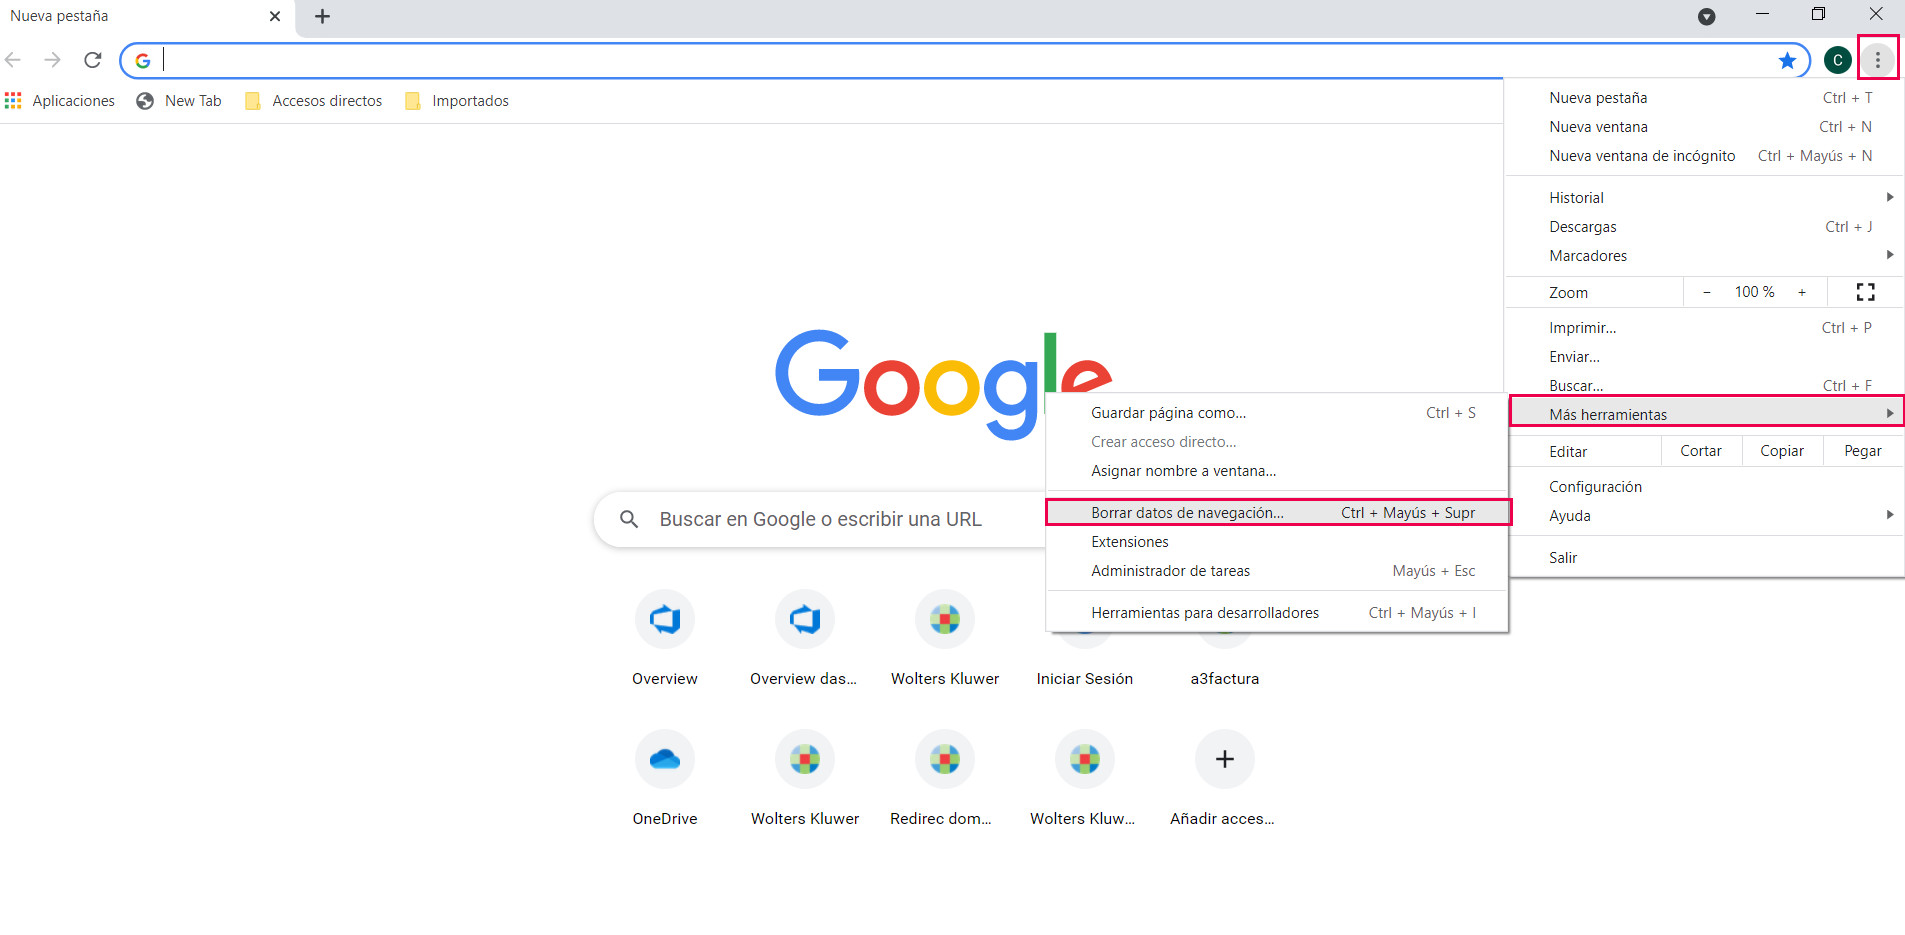The width and height of the screenshot is (1905, 935).
Task: Select Guardar página como...
Action: click(x=1277, y=413)
